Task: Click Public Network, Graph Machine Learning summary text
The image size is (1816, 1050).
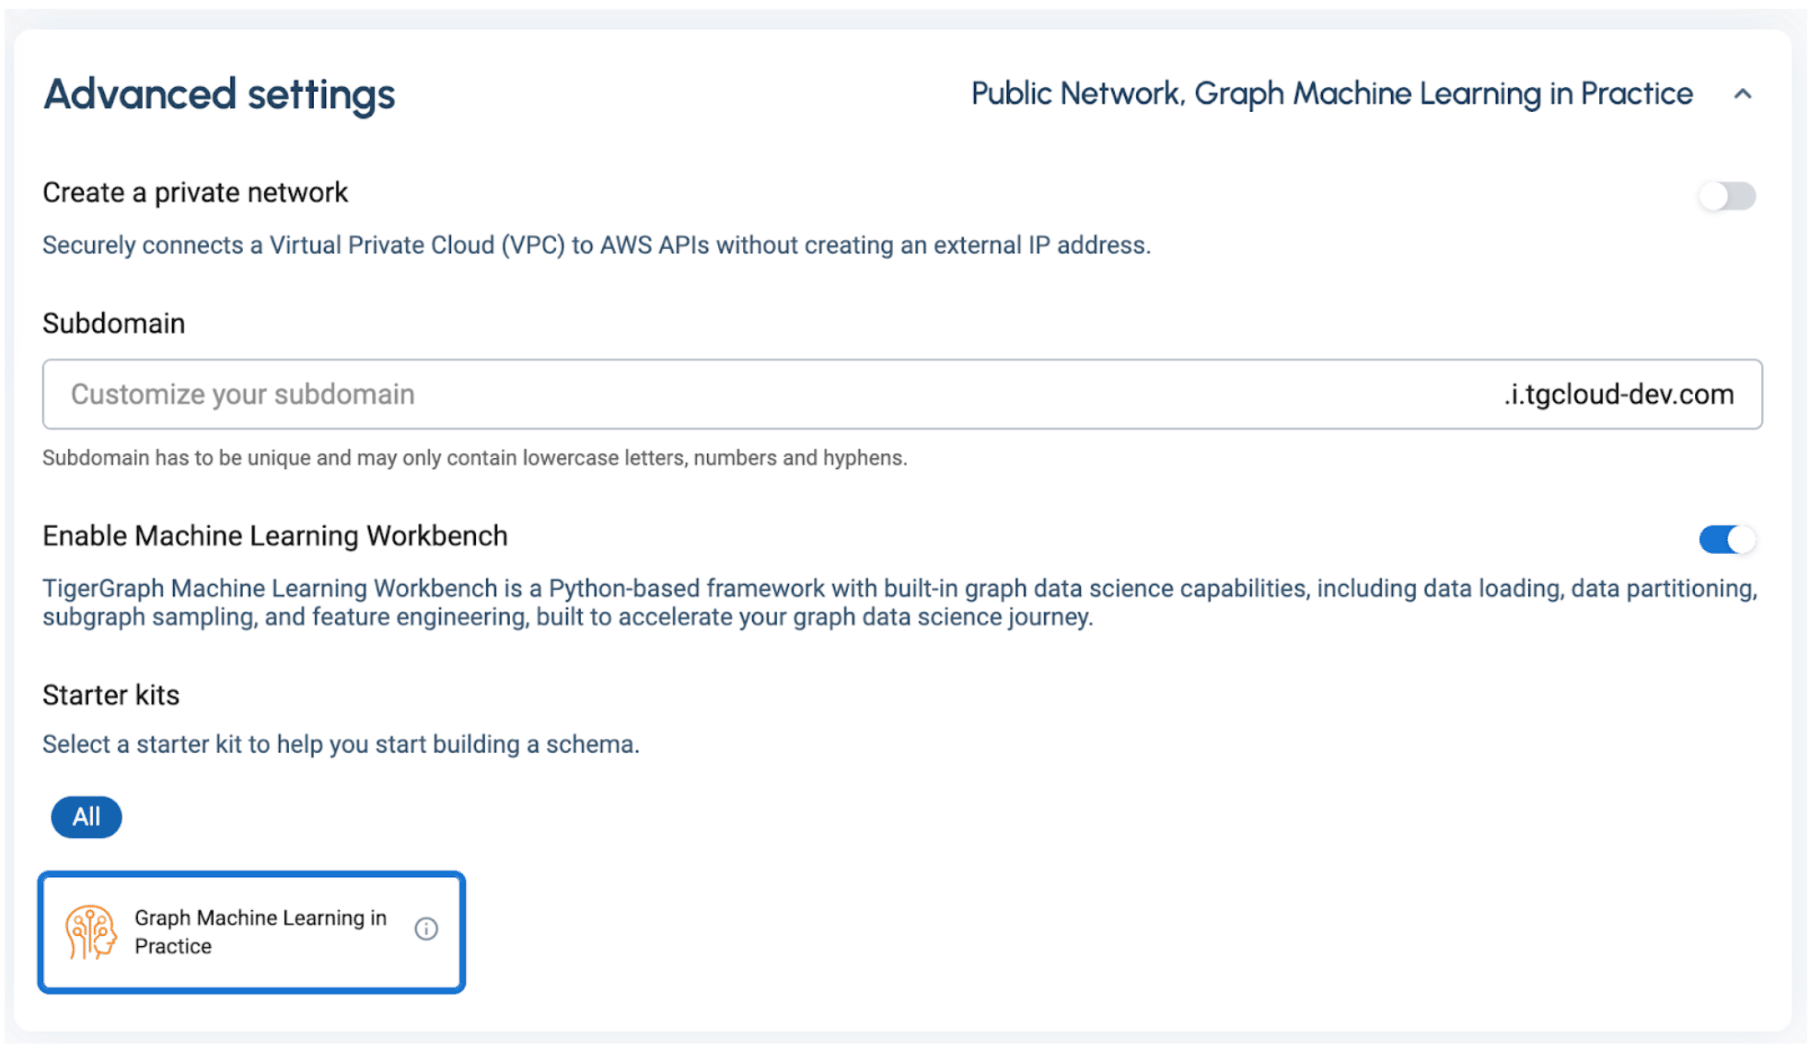Action: click(x=1332, y=94)
